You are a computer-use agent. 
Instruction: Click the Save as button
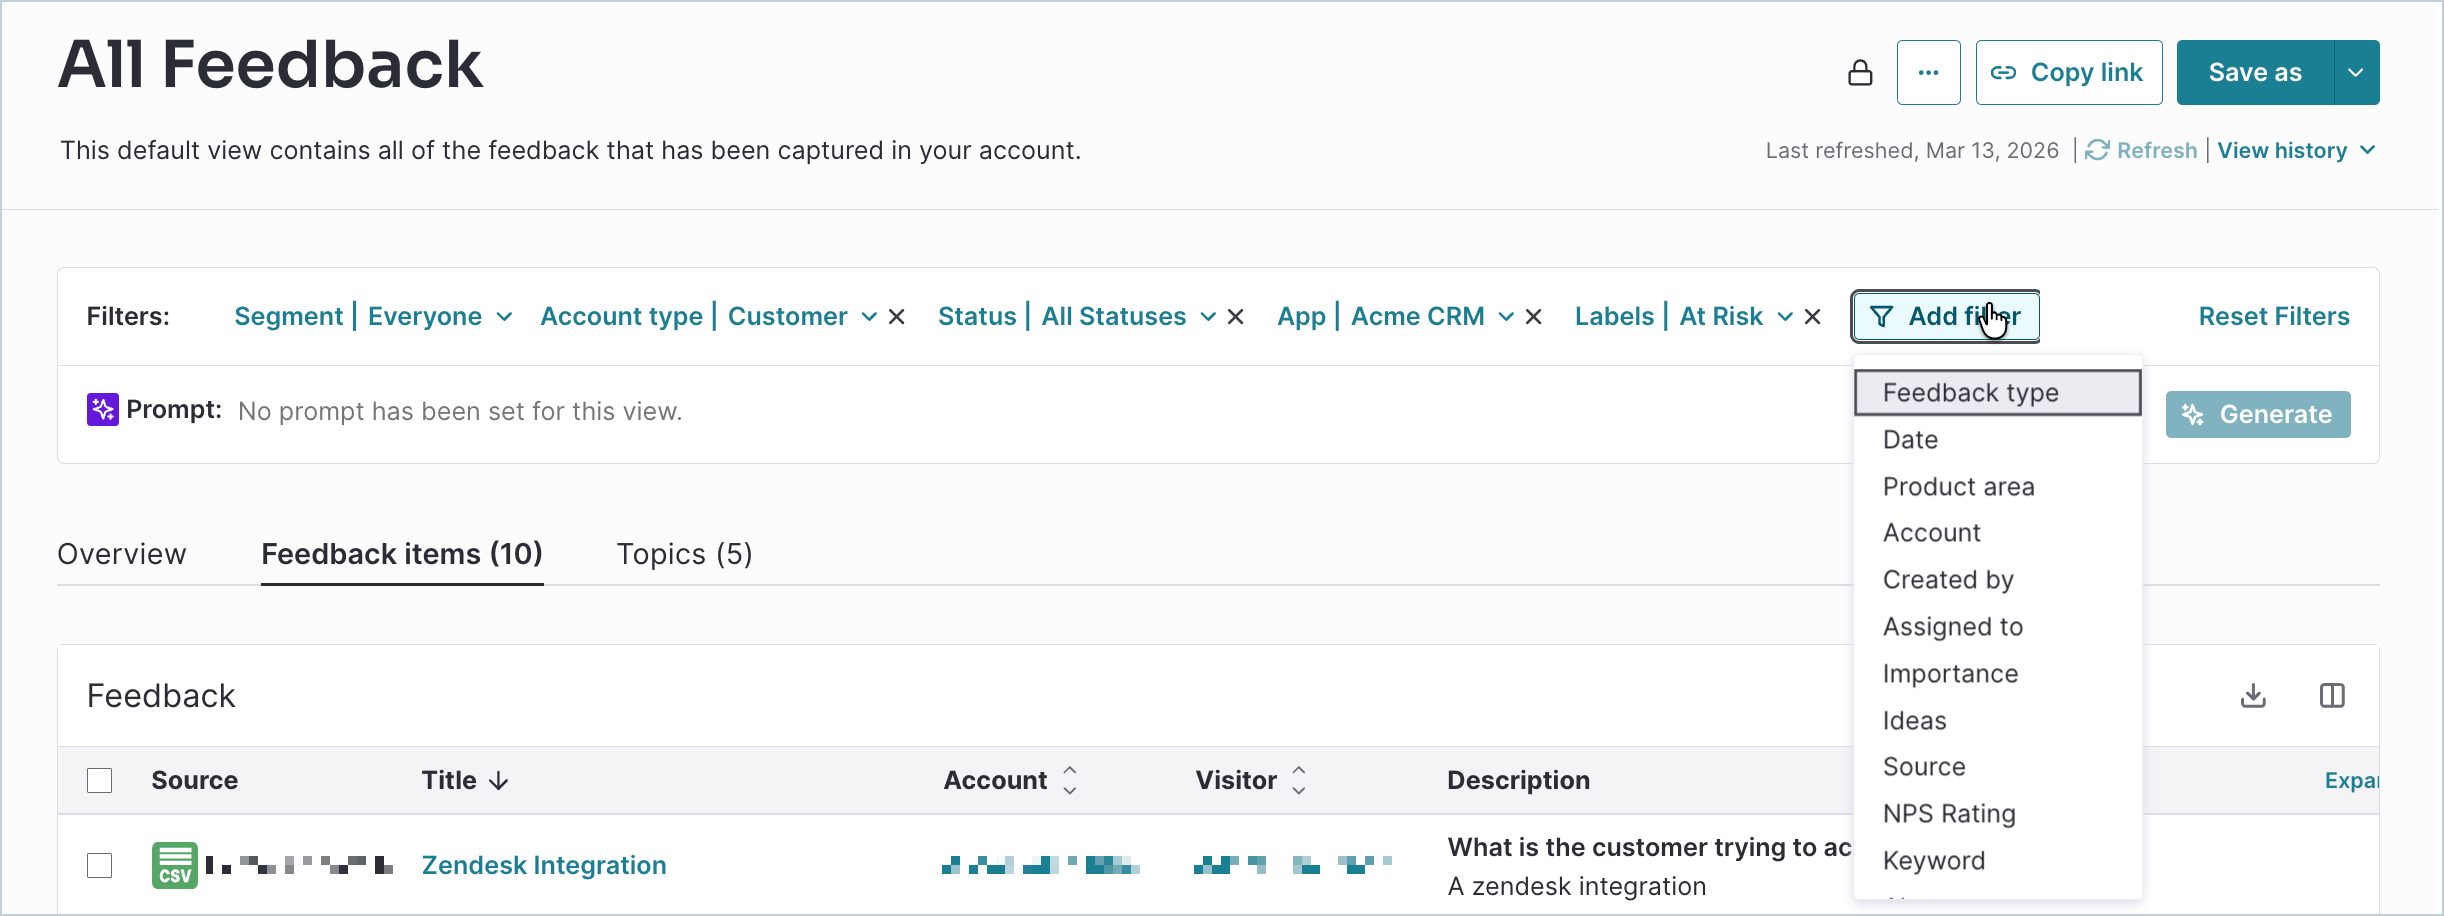click(x=2255, y=73)
